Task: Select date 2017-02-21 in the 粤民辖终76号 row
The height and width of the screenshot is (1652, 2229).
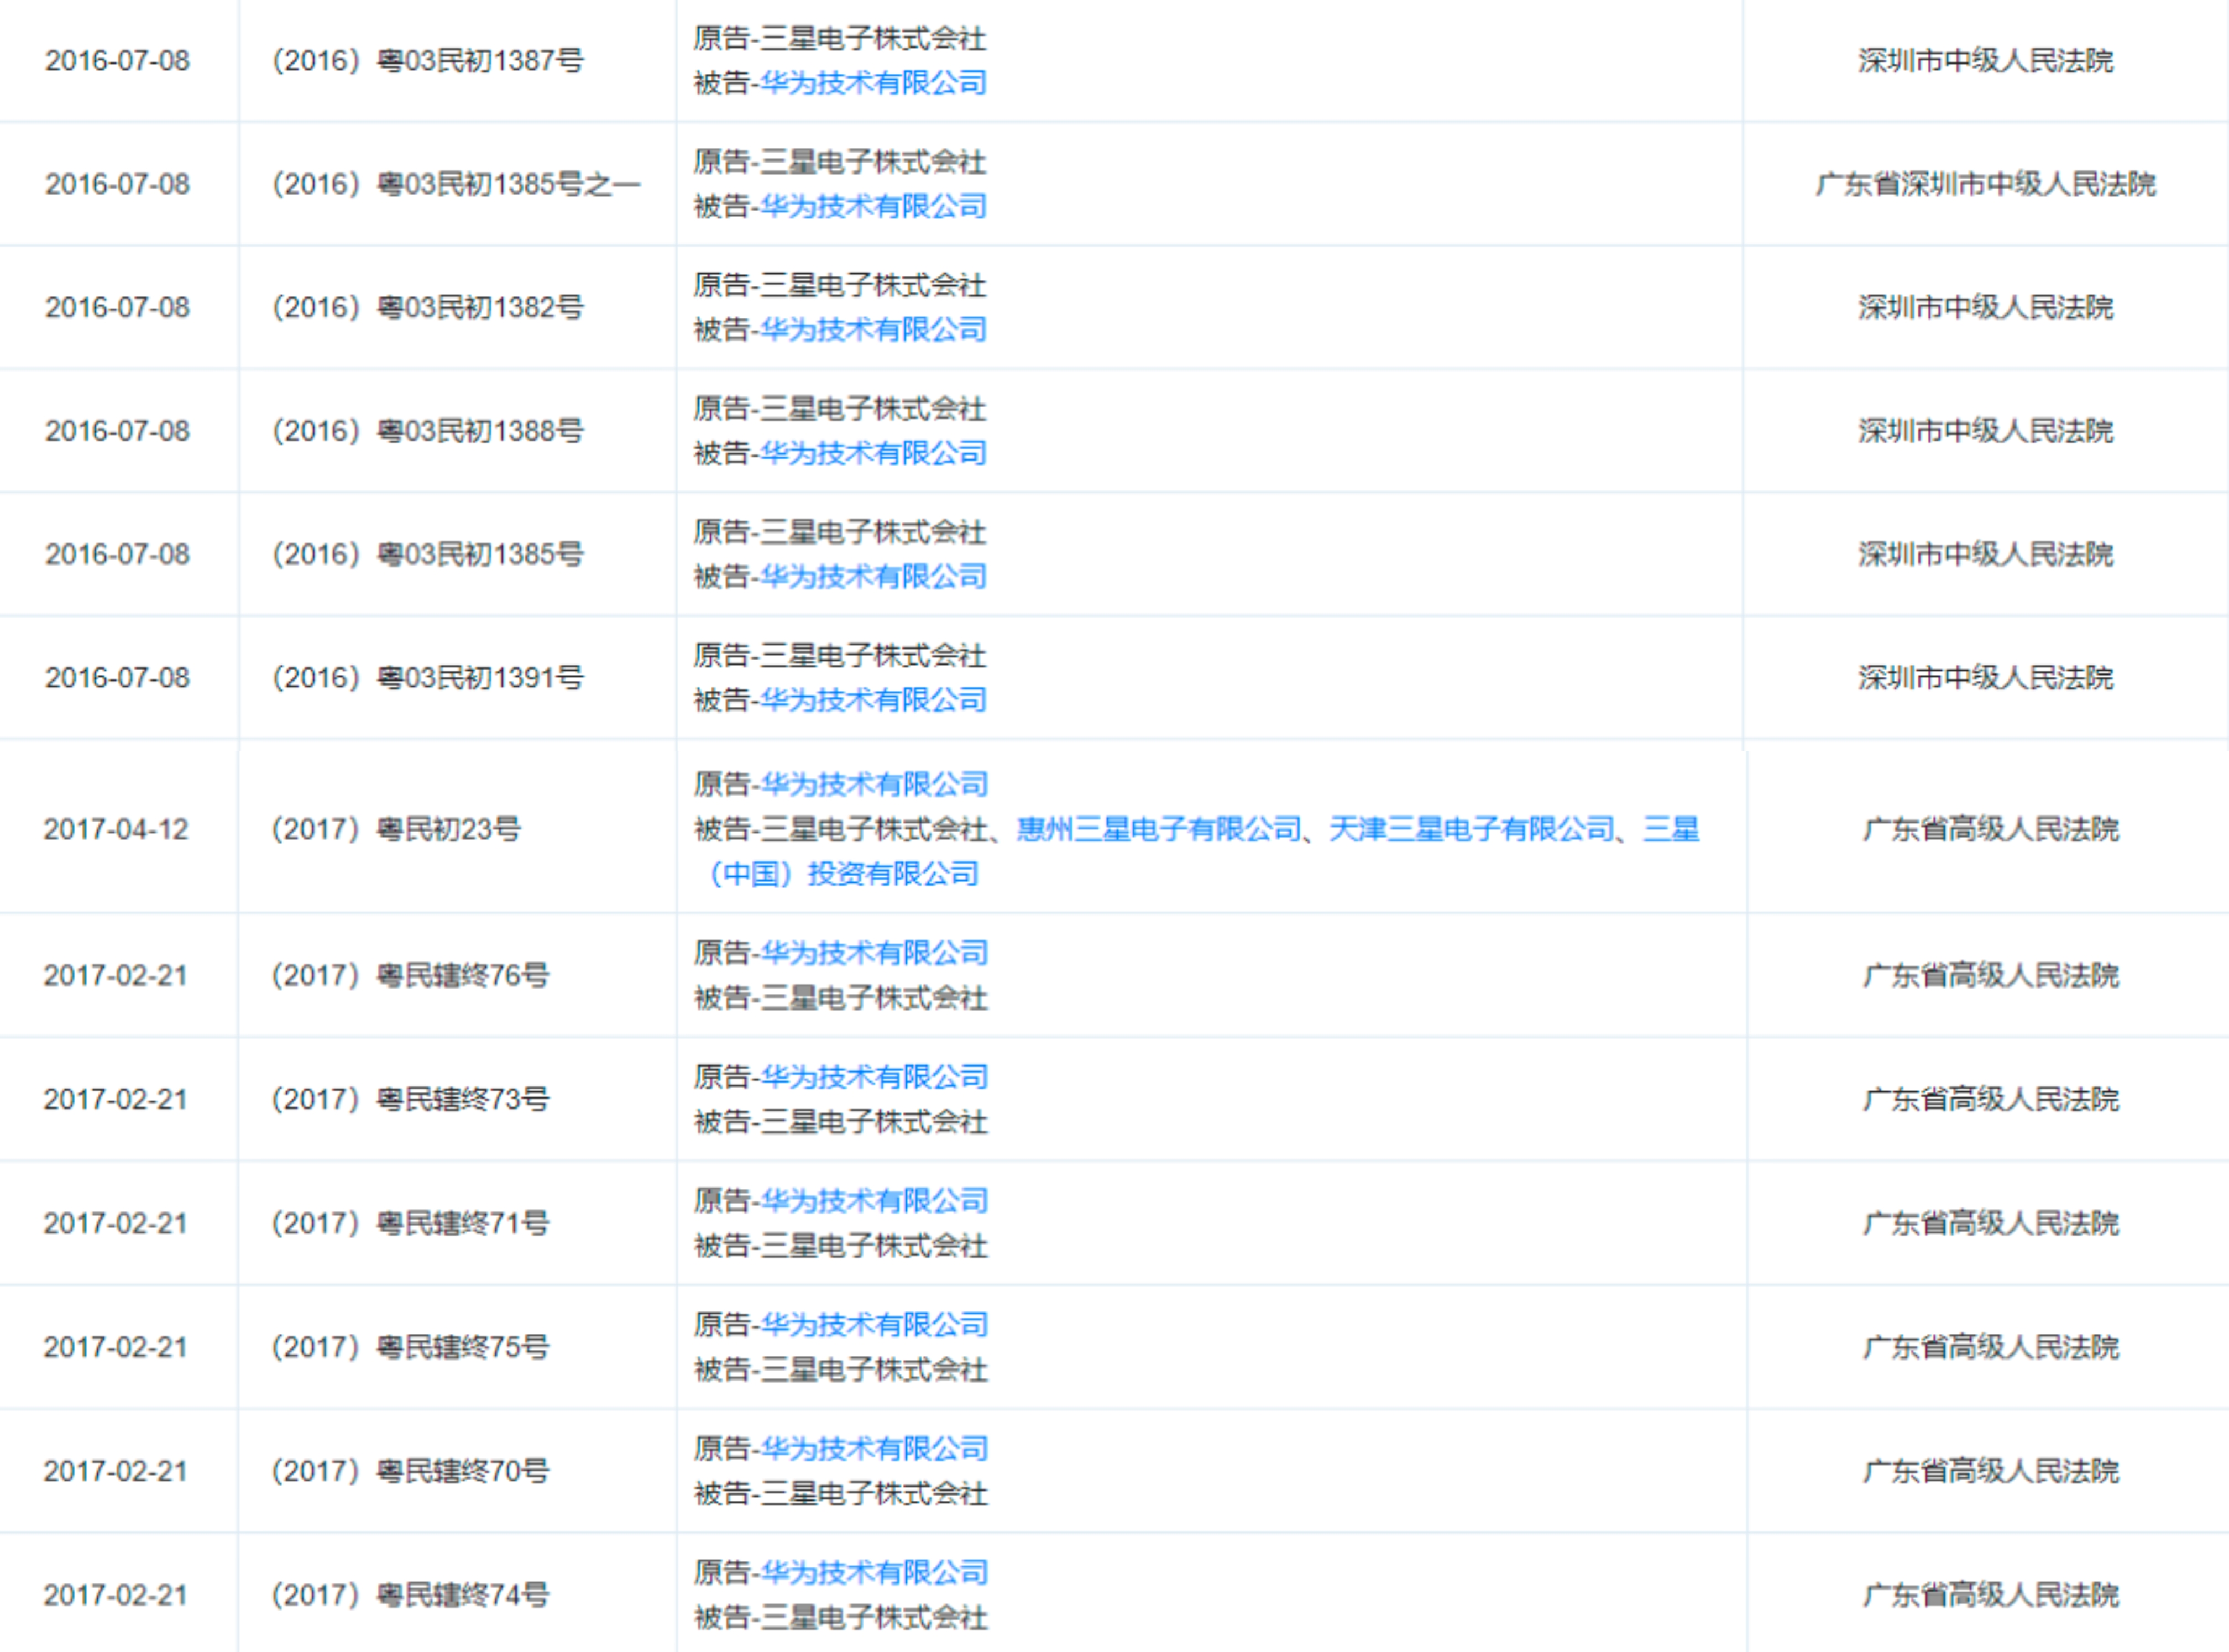Action: [x=116, y=976]
